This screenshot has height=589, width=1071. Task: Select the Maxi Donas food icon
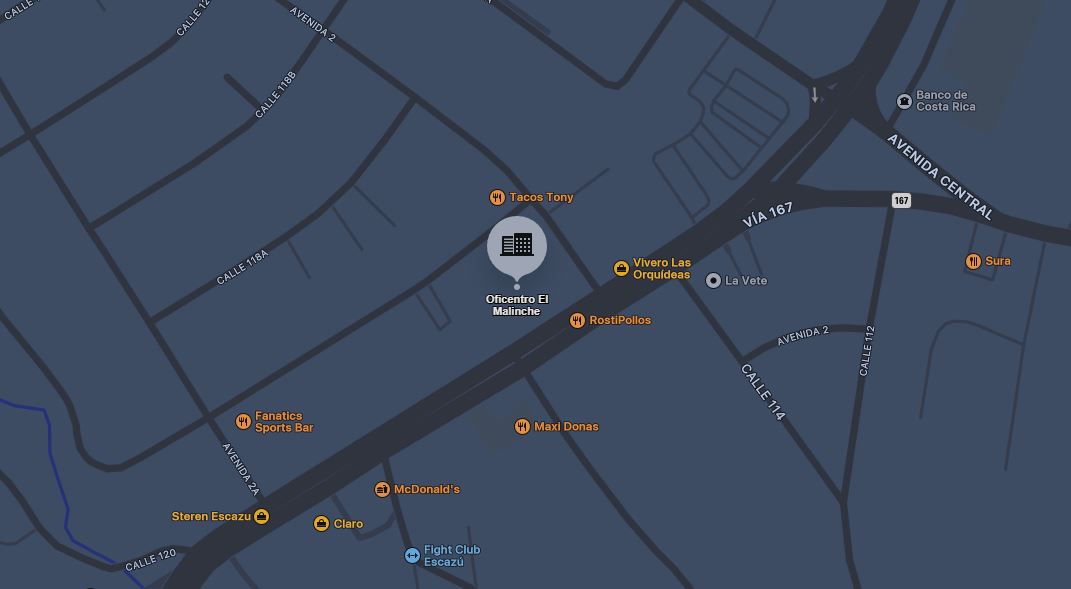[522, 426]
